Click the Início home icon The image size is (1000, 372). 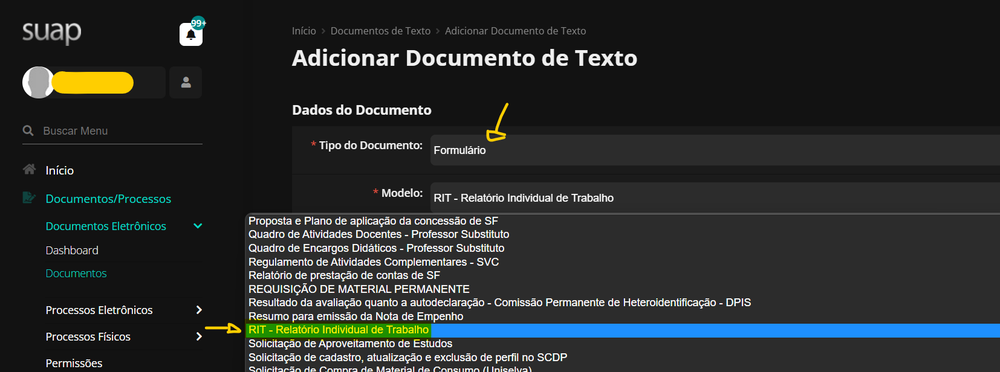point(29,170)
